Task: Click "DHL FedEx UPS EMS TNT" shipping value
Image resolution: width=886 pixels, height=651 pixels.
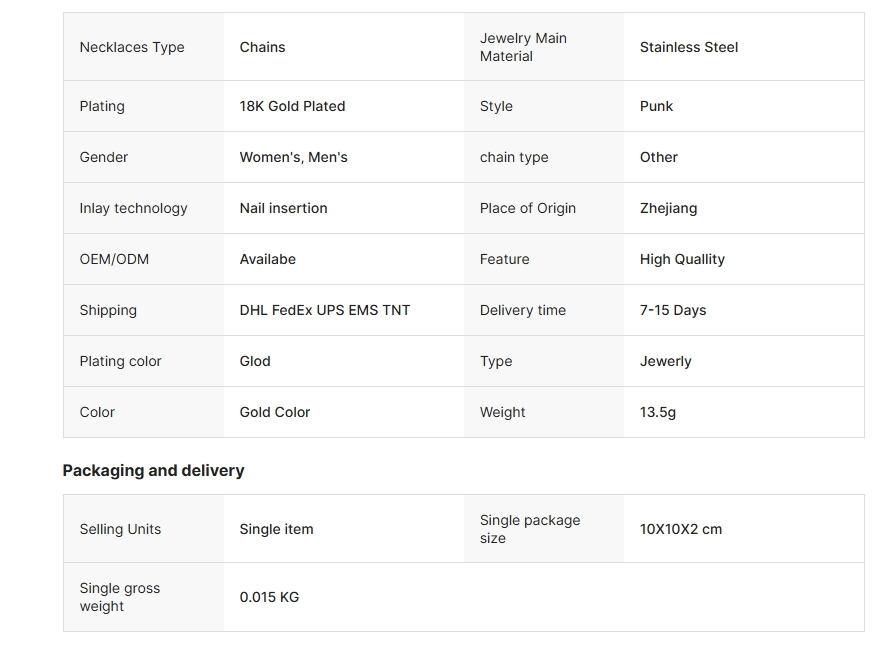Action: [324, 310]
